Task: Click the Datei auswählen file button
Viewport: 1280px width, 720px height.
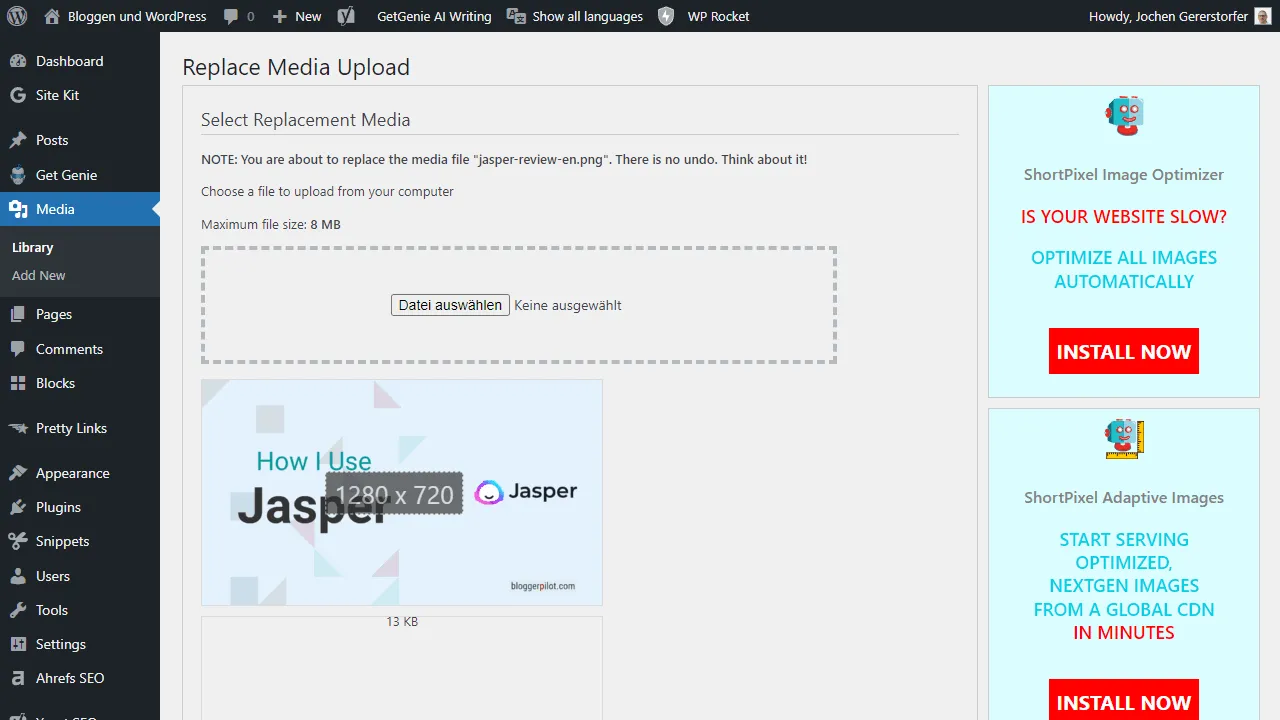Action: (x=450, y=305)
